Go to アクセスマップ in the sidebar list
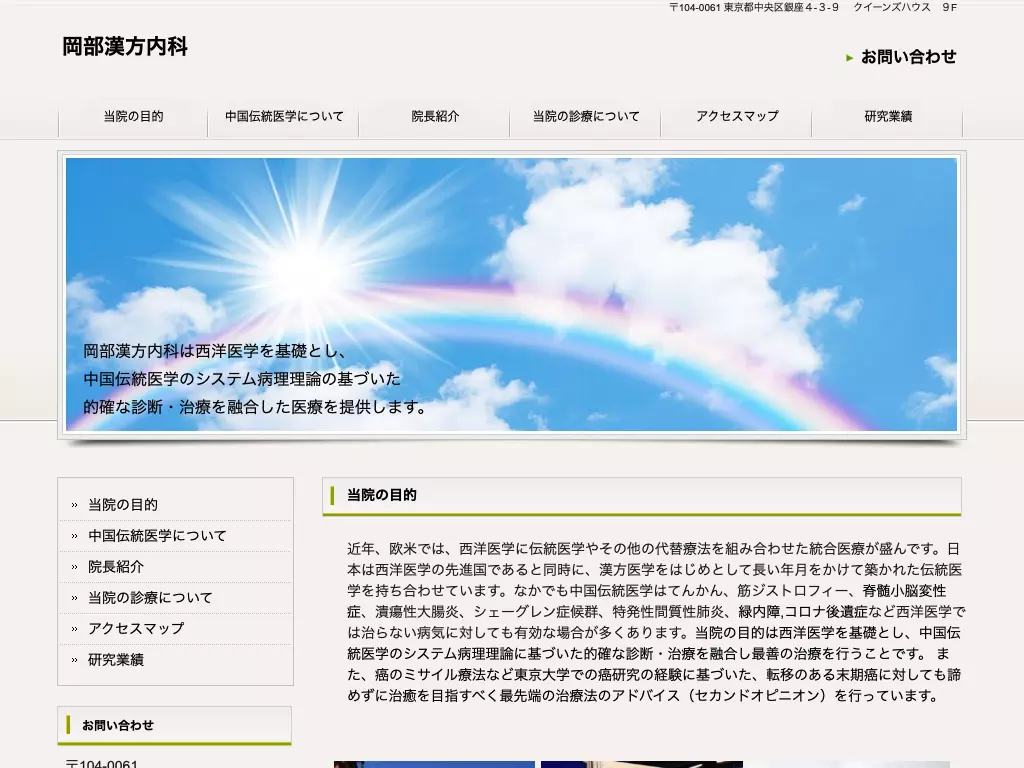This screenshot has width=1024, height=768. pyautogui.click(x=136, y=629)
